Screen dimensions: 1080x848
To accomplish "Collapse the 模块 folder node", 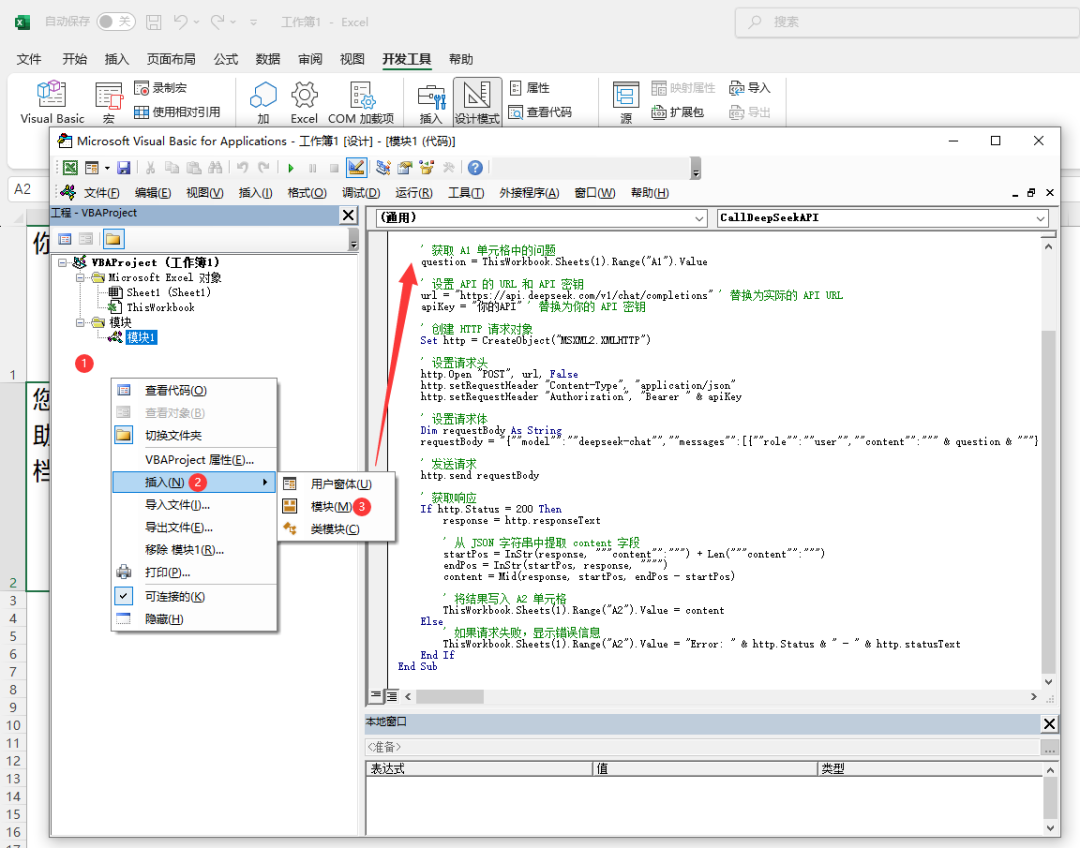I will point(81,322).
